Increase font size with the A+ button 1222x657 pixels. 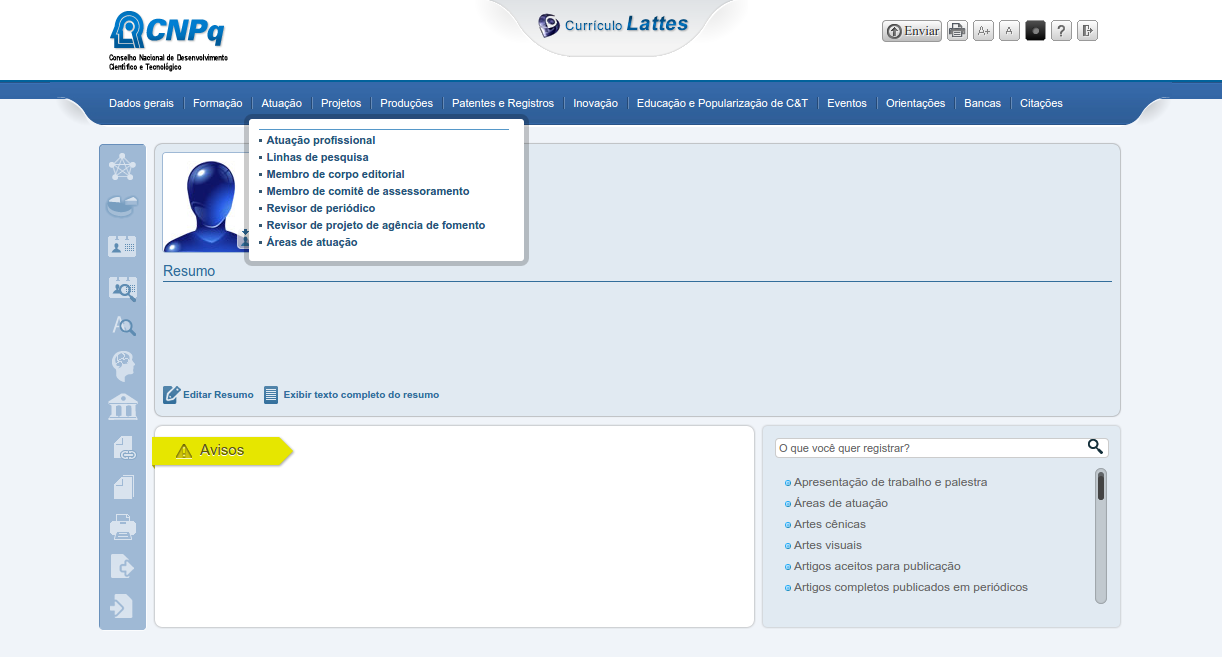point(983,31)
